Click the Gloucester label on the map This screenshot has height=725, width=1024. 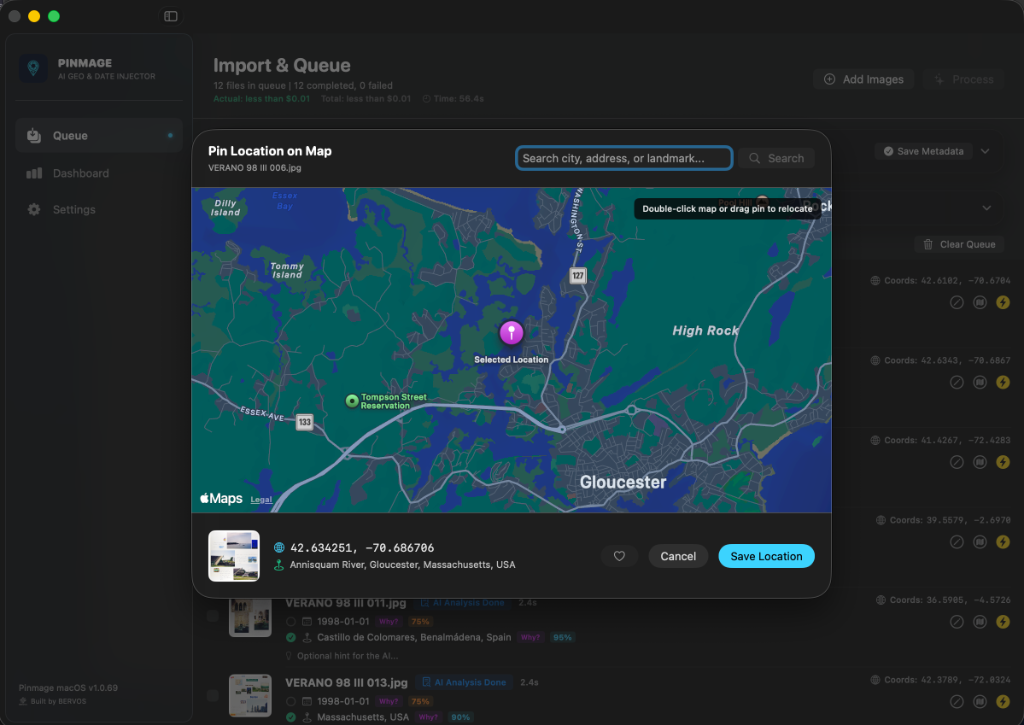click(x=623, y=482)
